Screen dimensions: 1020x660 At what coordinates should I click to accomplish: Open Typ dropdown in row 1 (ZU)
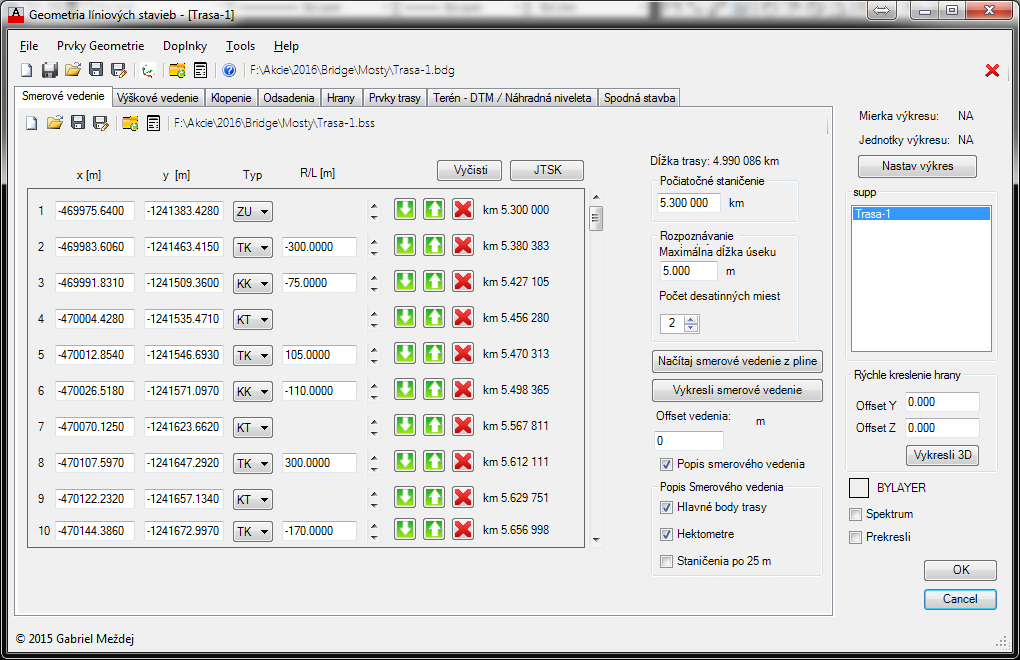tap(253, 211)
